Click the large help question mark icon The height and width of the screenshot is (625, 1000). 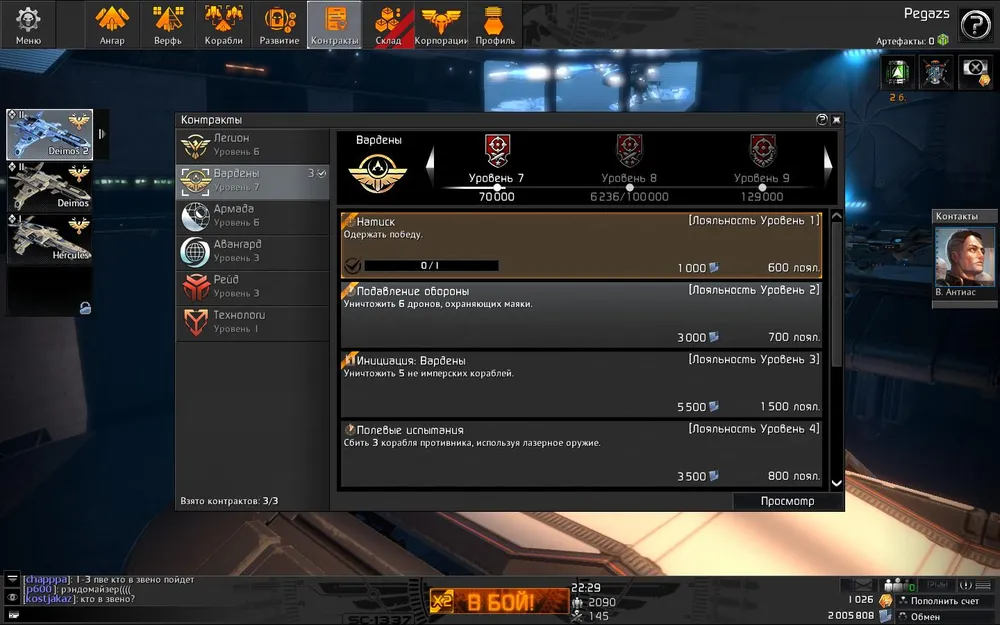(x=975, y=26)
